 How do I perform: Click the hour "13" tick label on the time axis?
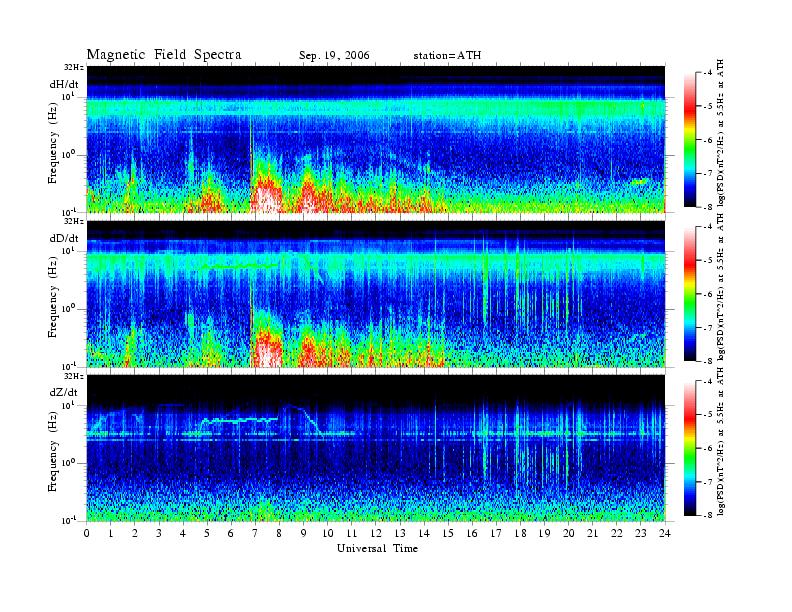point(400,533)
